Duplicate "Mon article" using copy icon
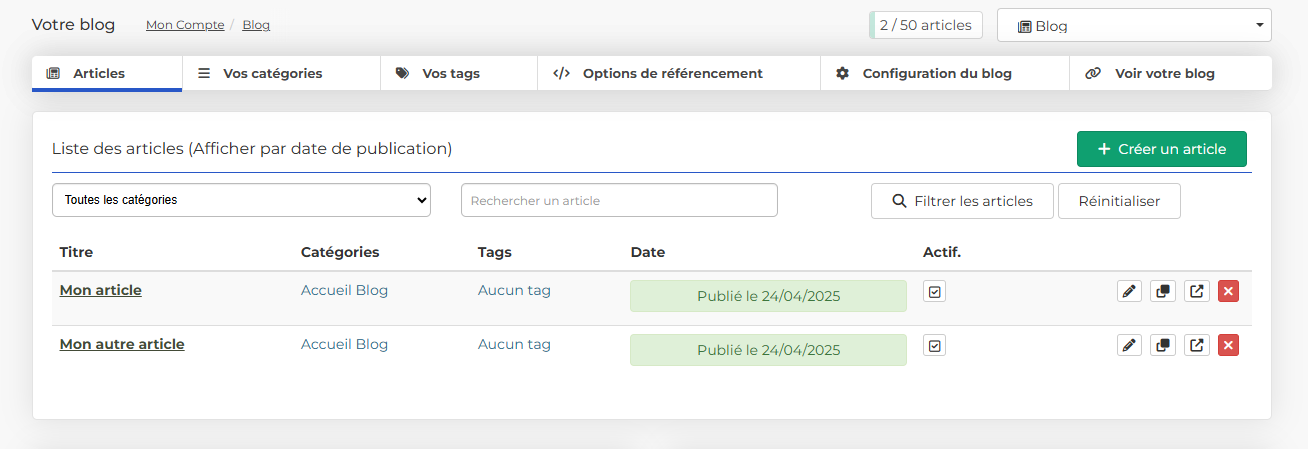The height and width of the screenshot is (449, 1308). point(1162,291)
